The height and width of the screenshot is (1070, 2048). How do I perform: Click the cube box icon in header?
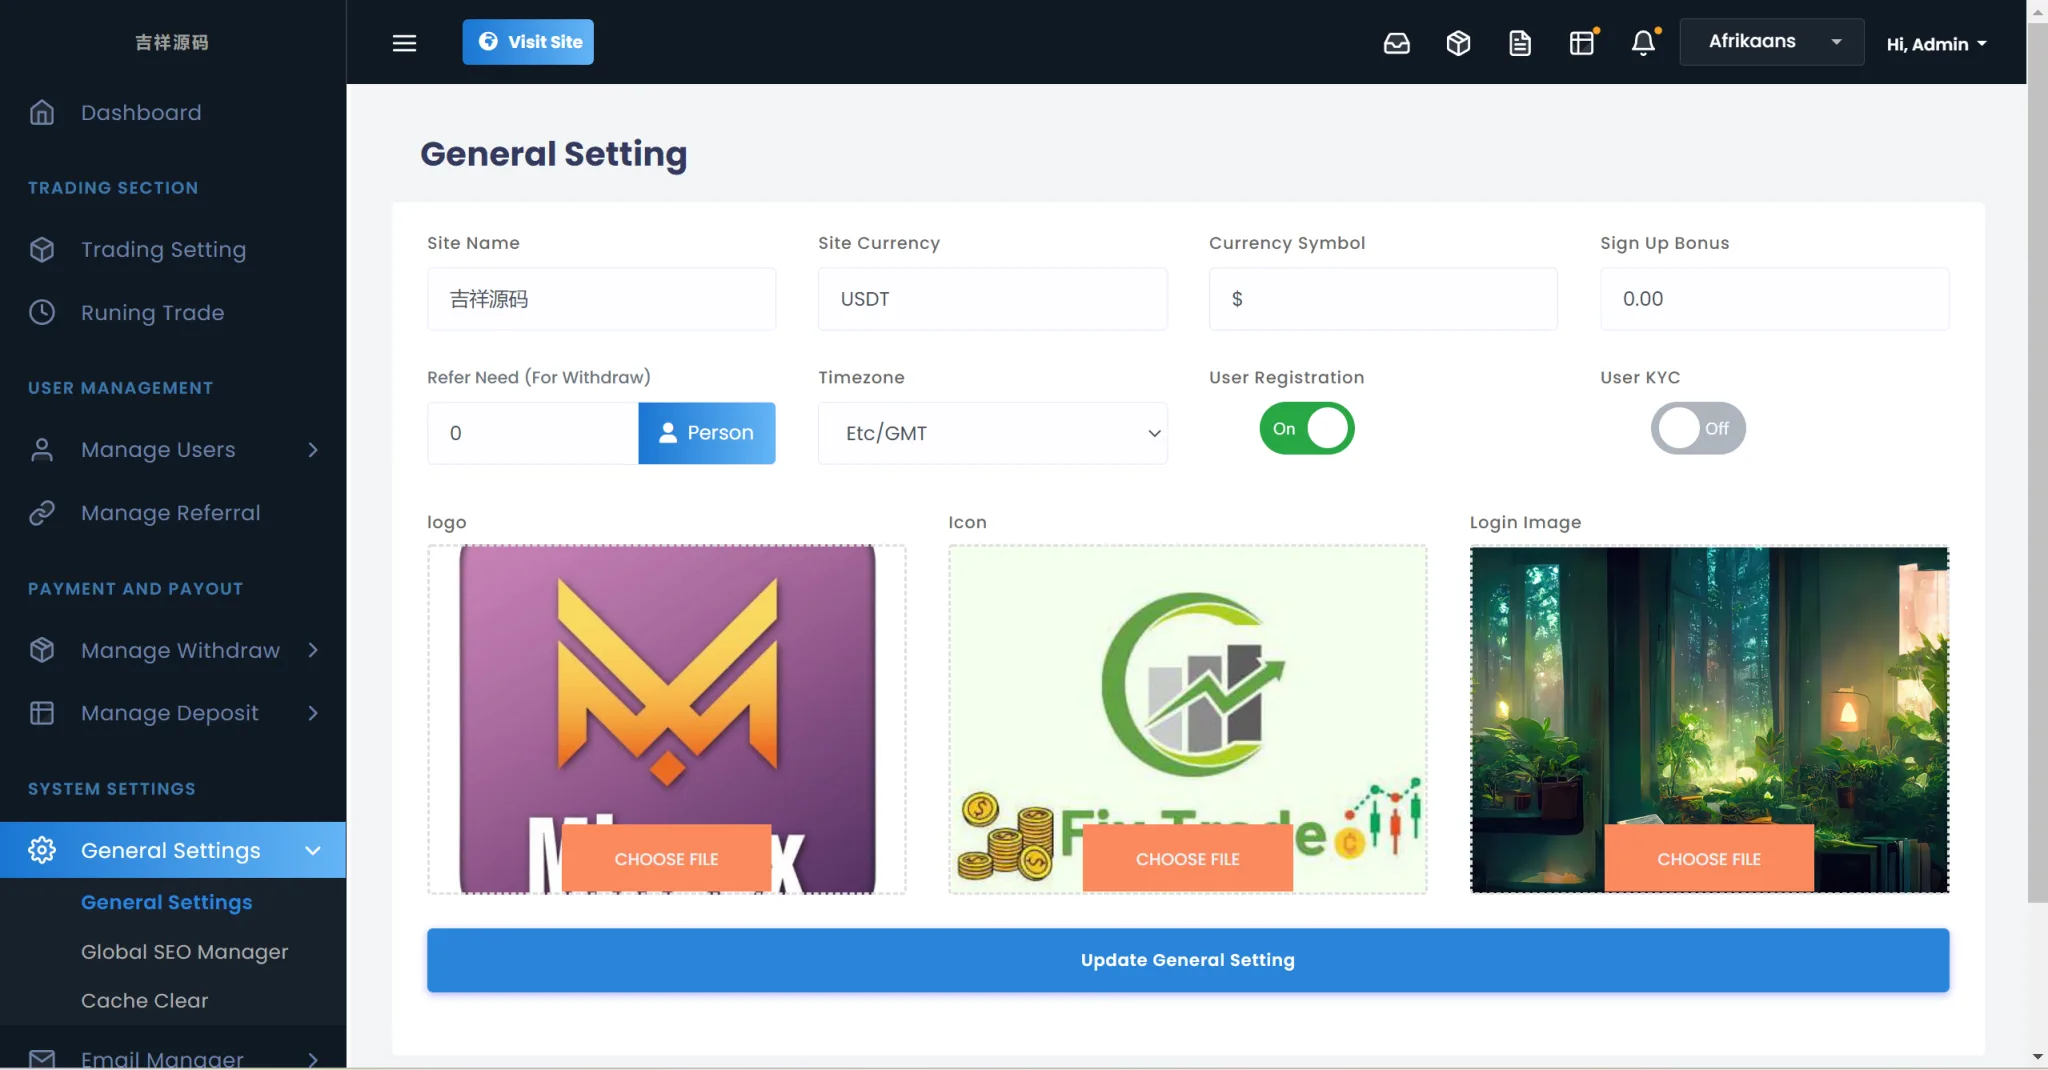click(x=1458, y=43)
